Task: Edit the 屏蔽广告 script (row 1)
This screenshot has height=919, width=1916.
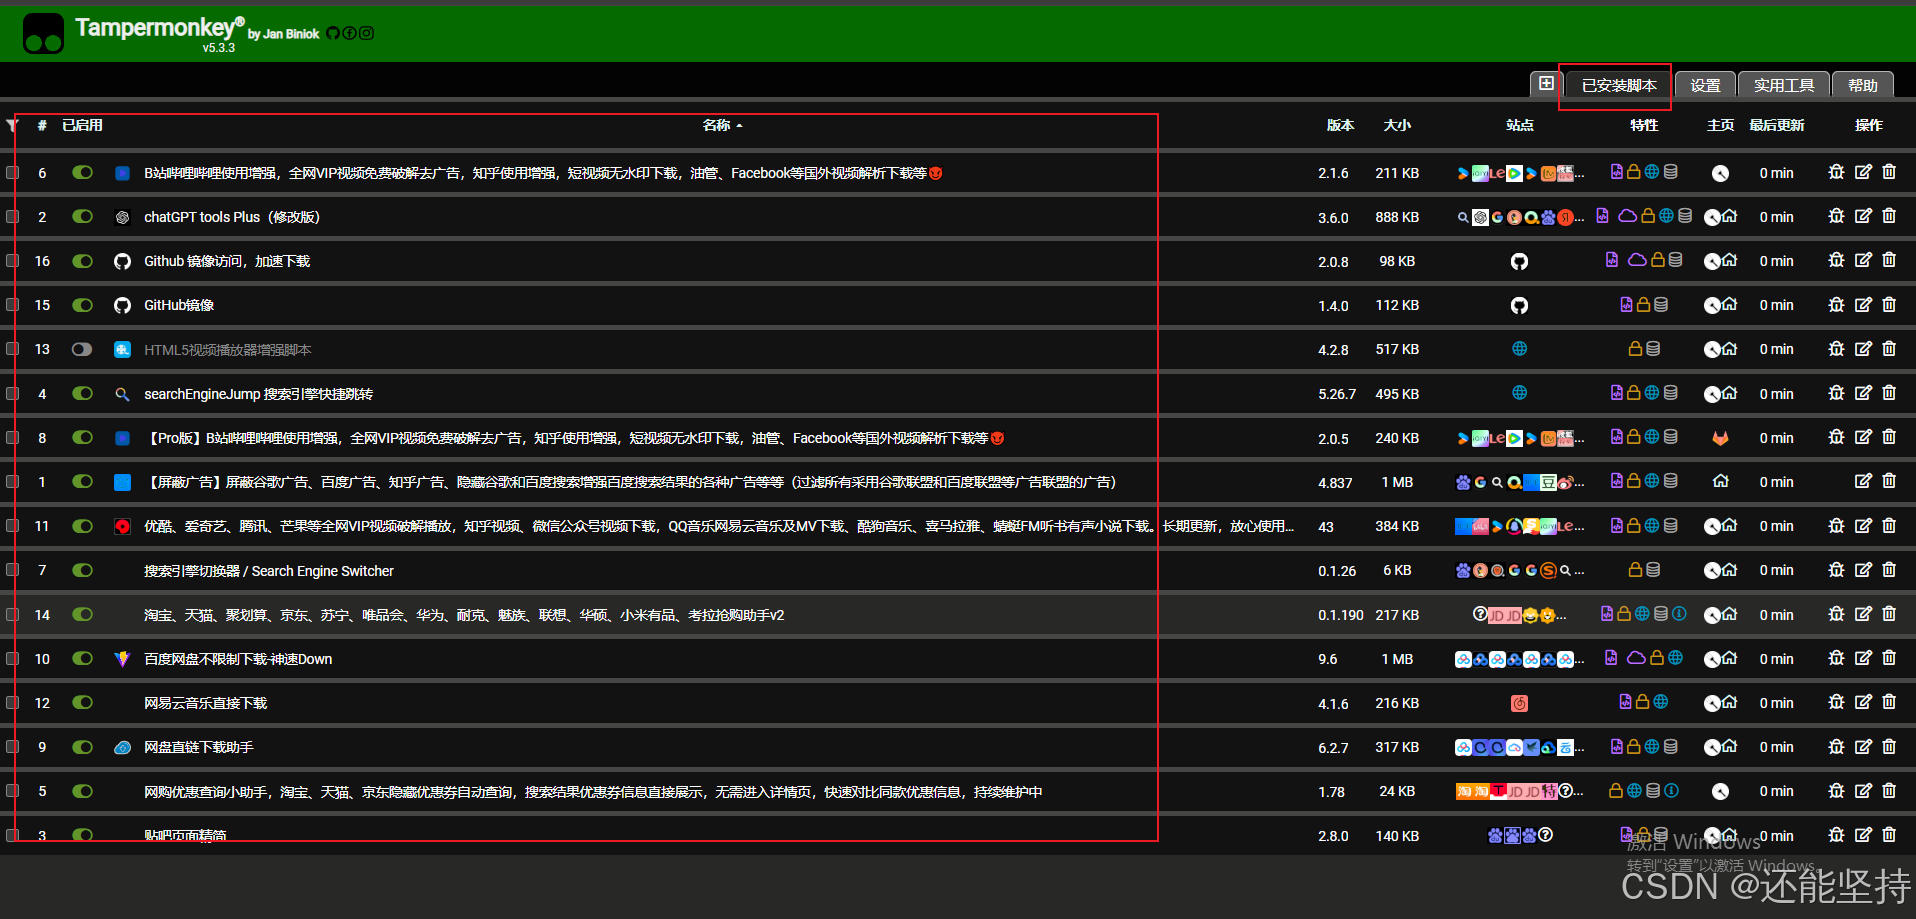Action: pyautogui.click(x=1863, y=481)
